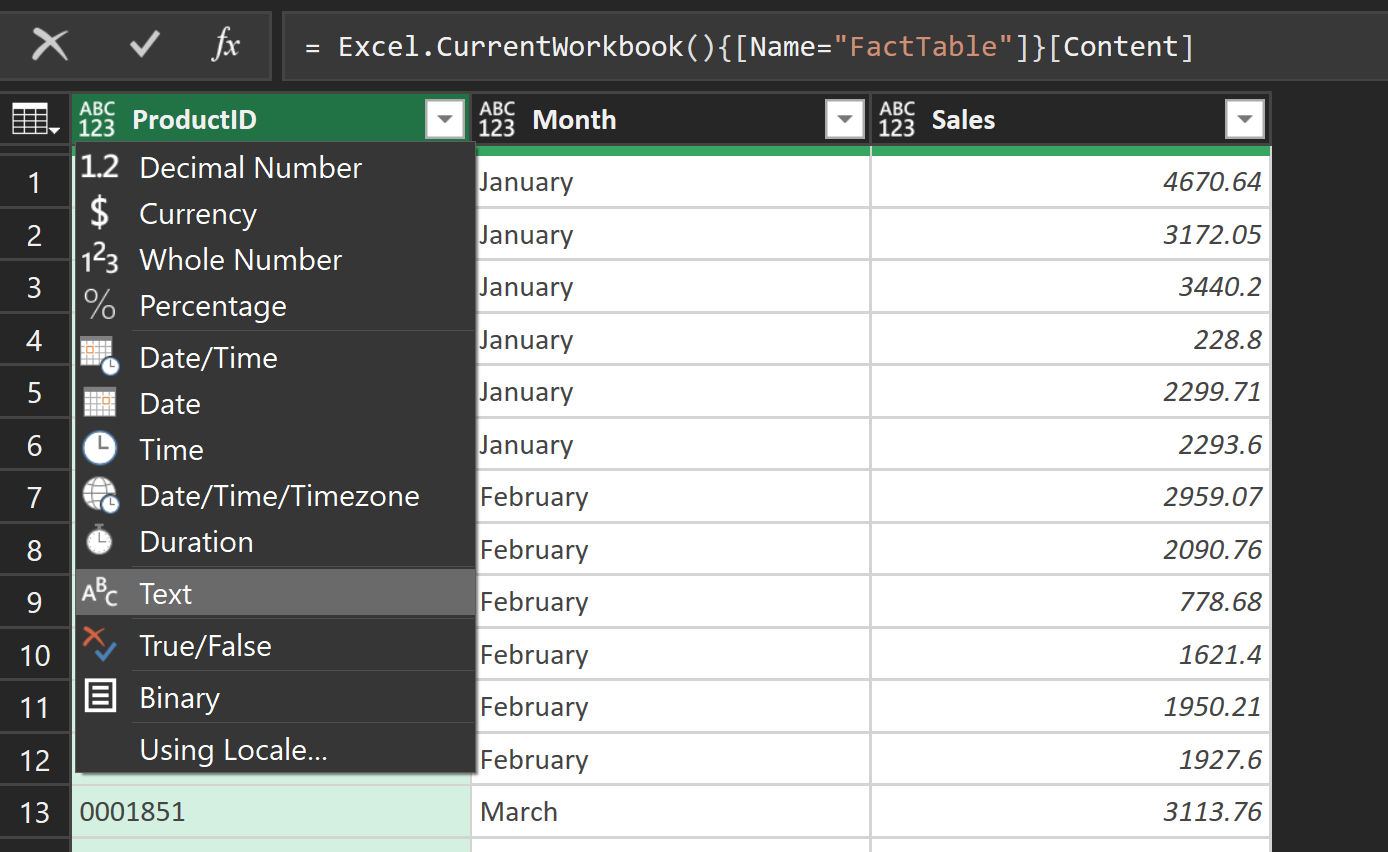Click Sales column data type icon
This screenshot has width=1388, height=852.
pyautogui.click(x=897, y=120)
